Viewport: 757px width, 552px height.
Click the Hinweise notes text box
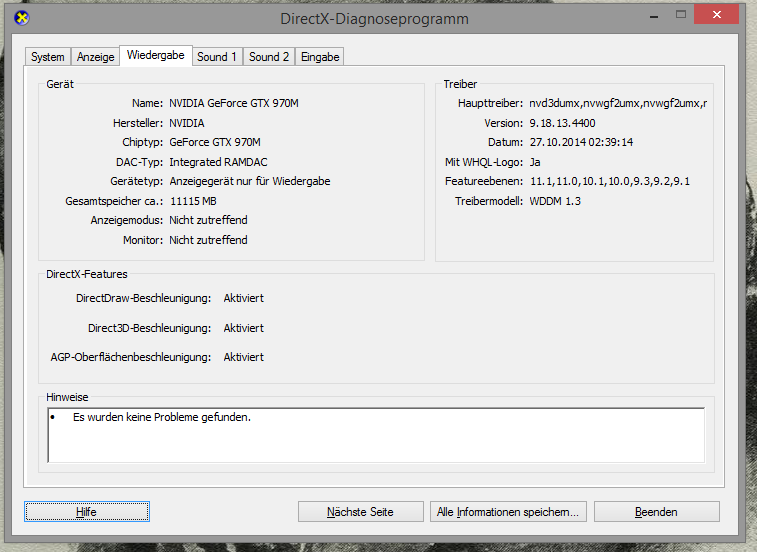point(376,435)
